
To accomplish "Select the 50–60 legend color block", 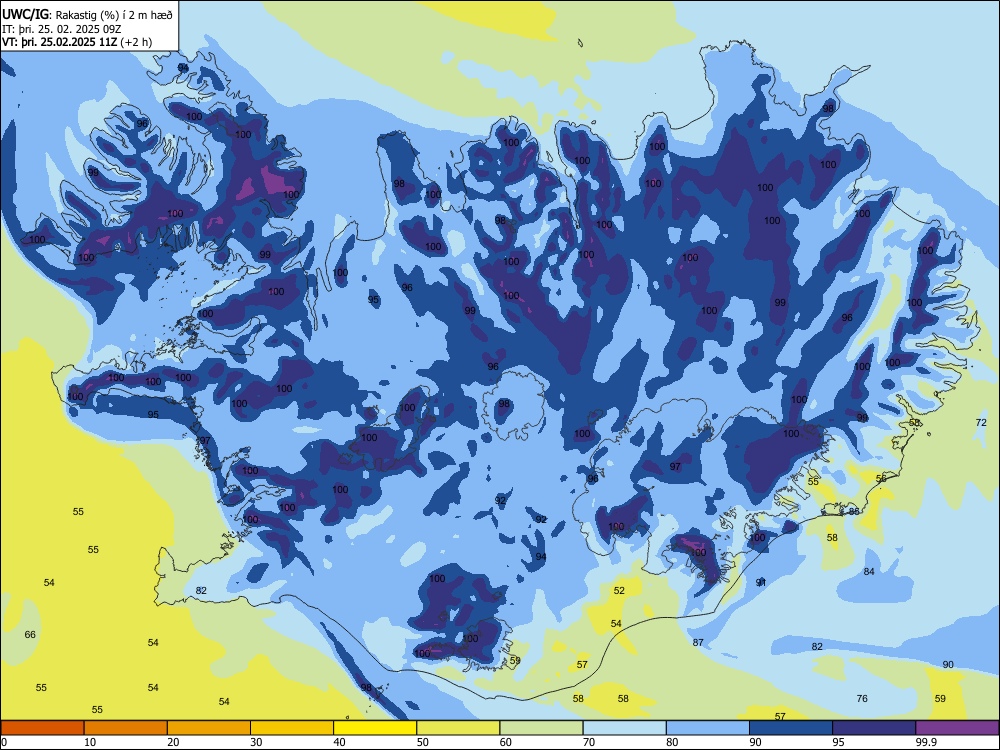I will pos(458,728).
